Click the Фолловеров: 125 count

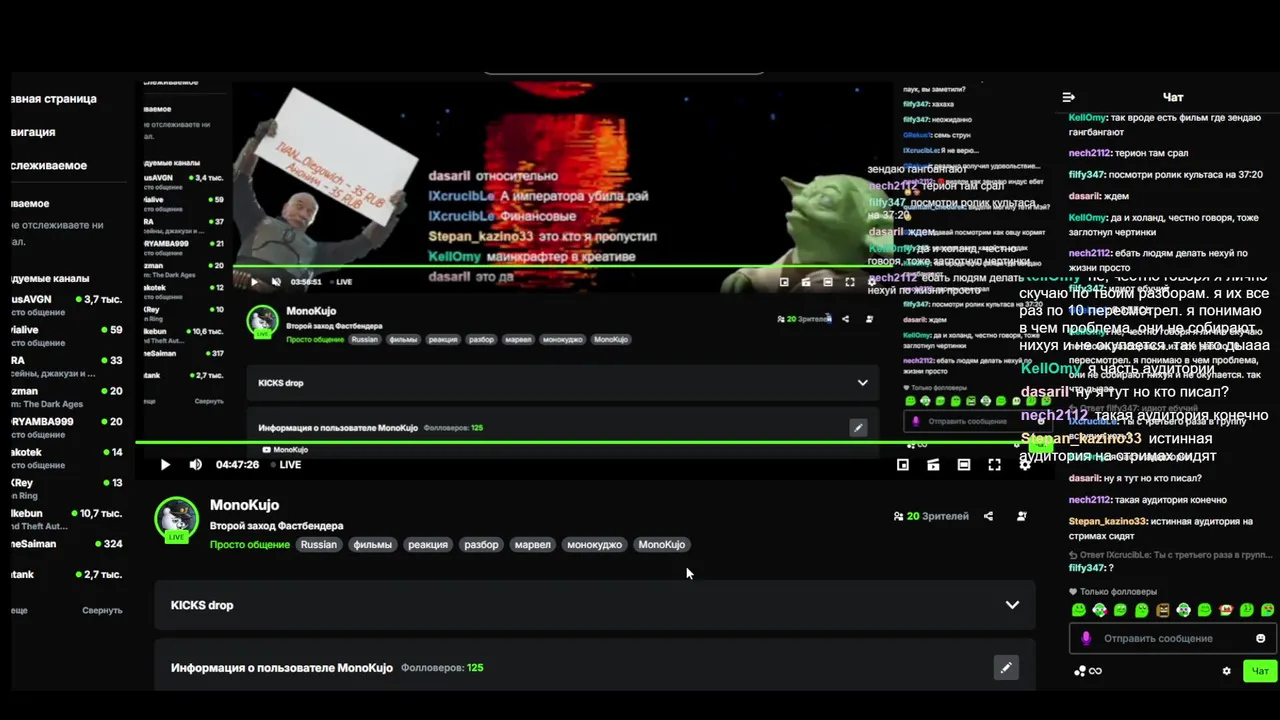point(442,668)
